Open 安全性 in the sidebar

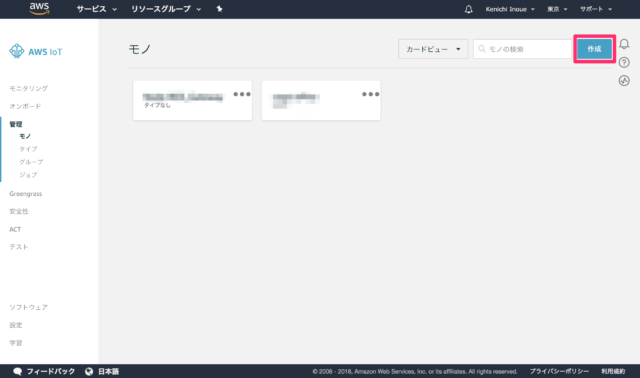coord(19,211)
